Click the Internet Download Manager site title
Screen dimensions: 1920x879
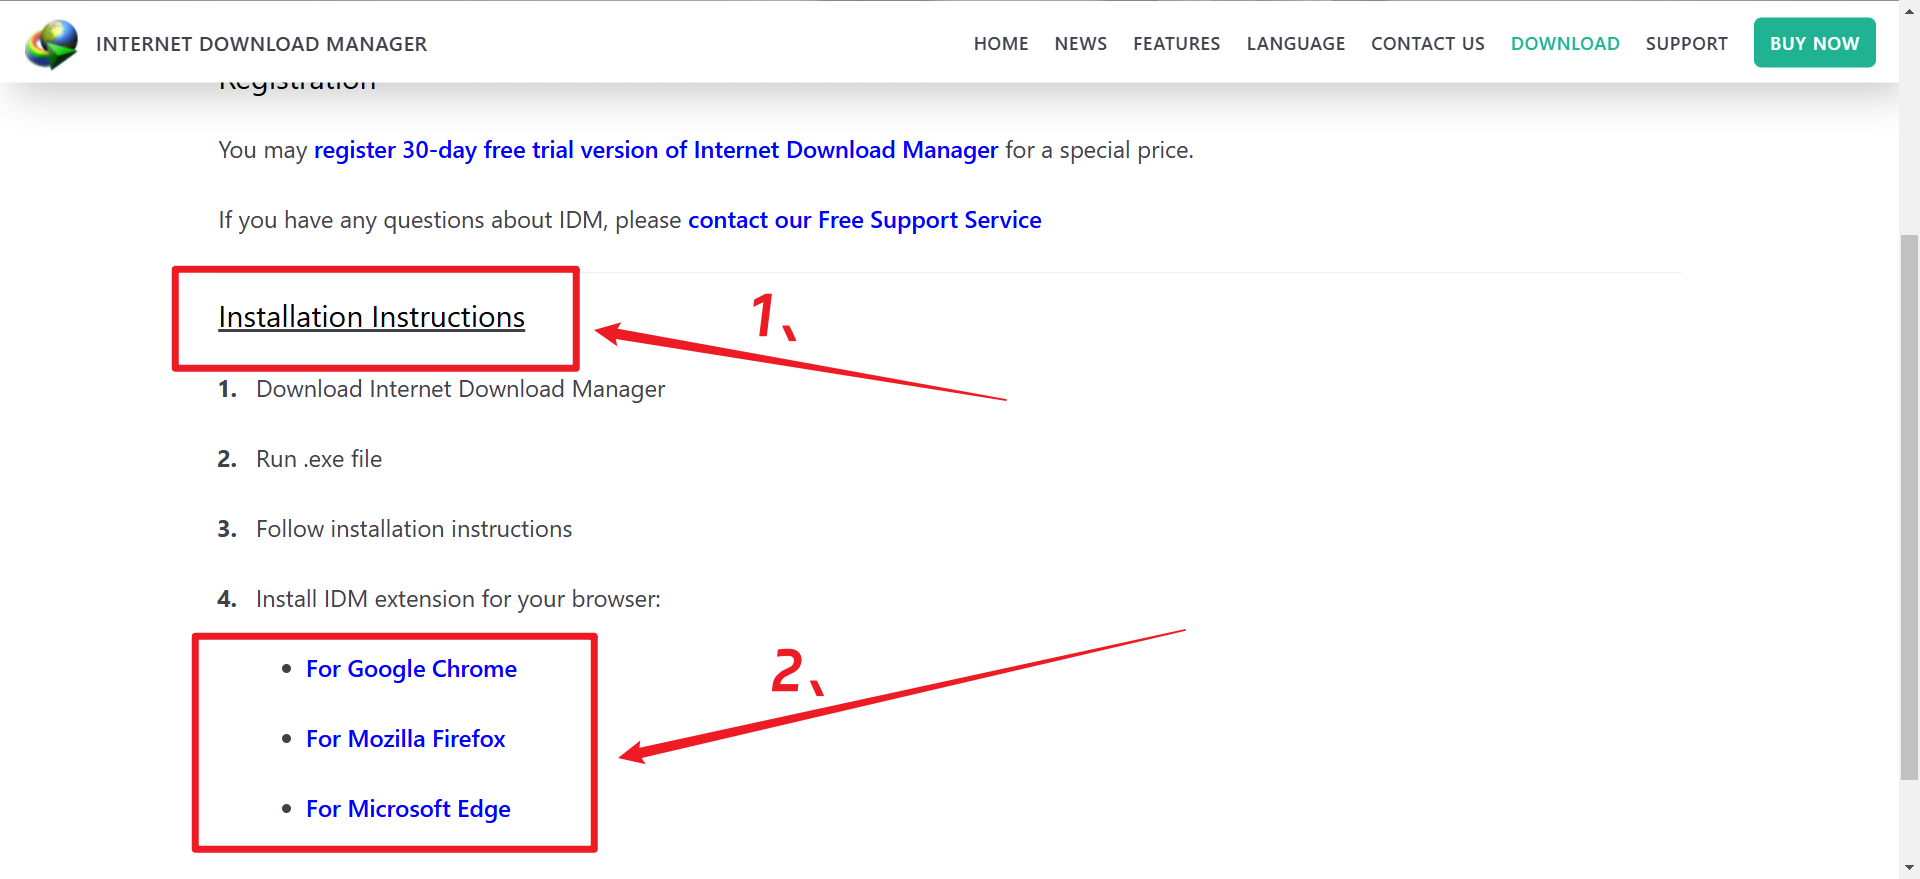(x=261, y=44)
